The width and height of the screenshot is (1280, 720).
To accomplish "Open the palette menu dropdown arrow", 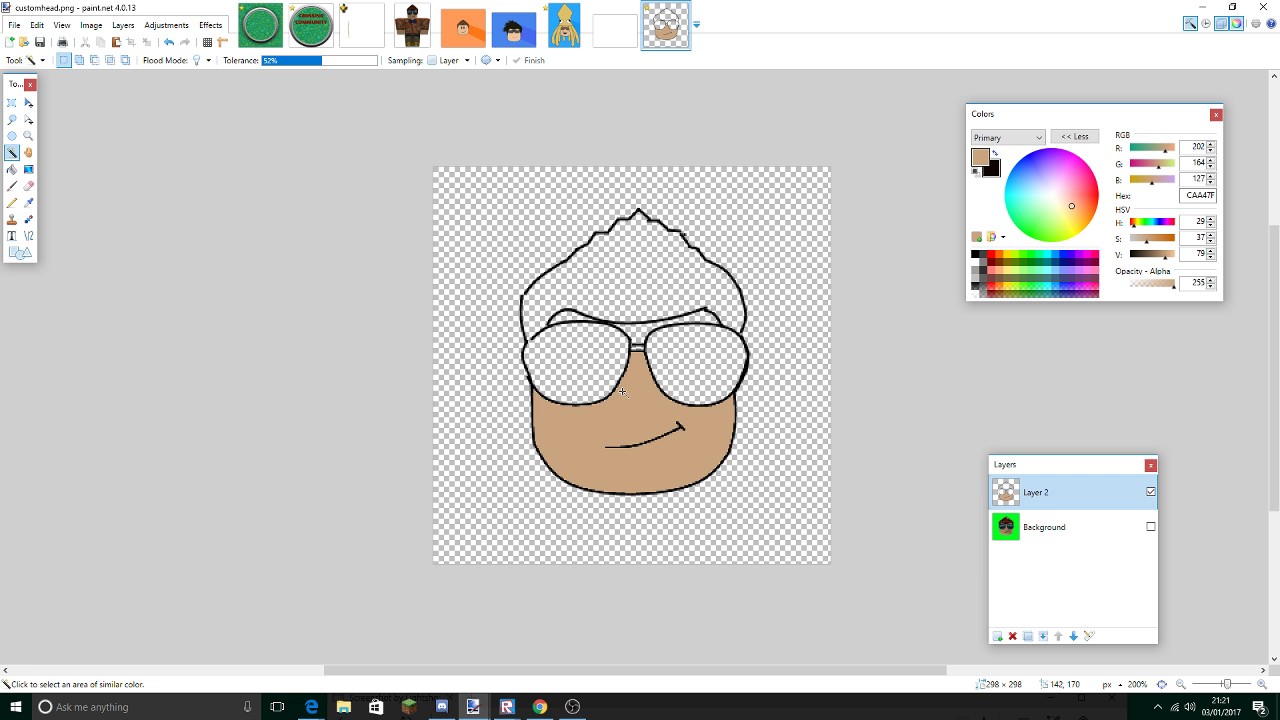I will 1003,237.
